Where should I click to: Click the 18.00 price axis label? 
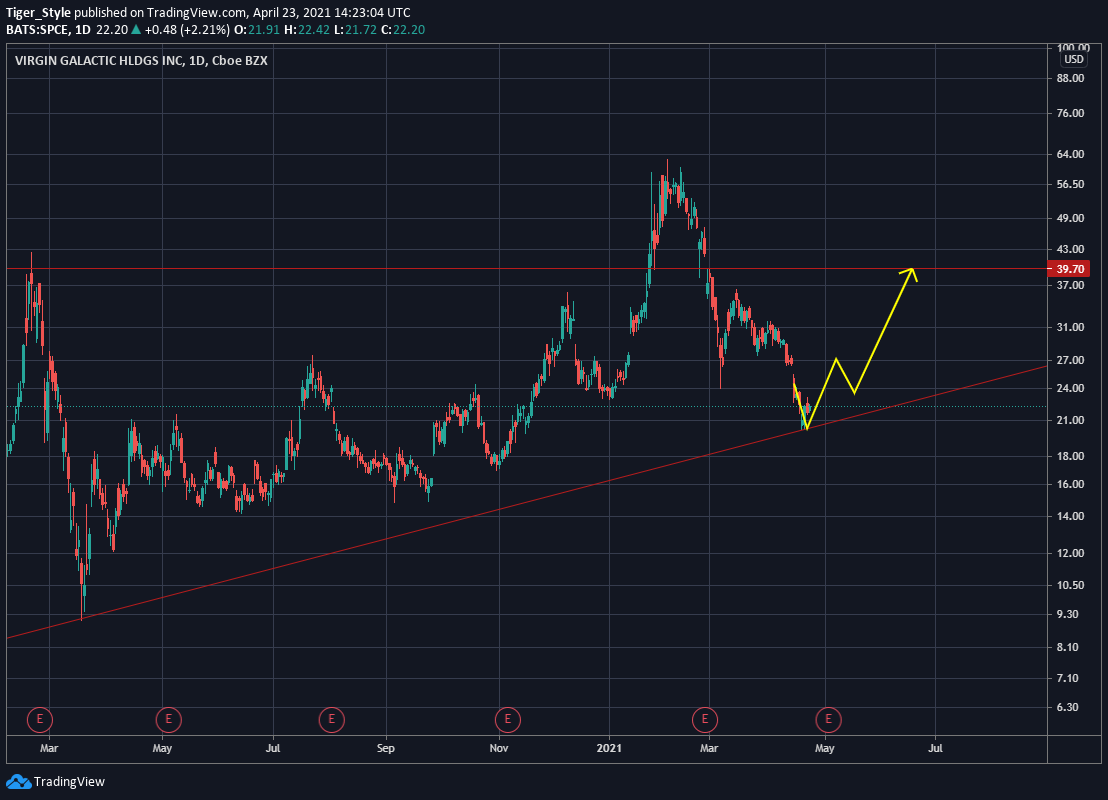tap(1071, 457)
